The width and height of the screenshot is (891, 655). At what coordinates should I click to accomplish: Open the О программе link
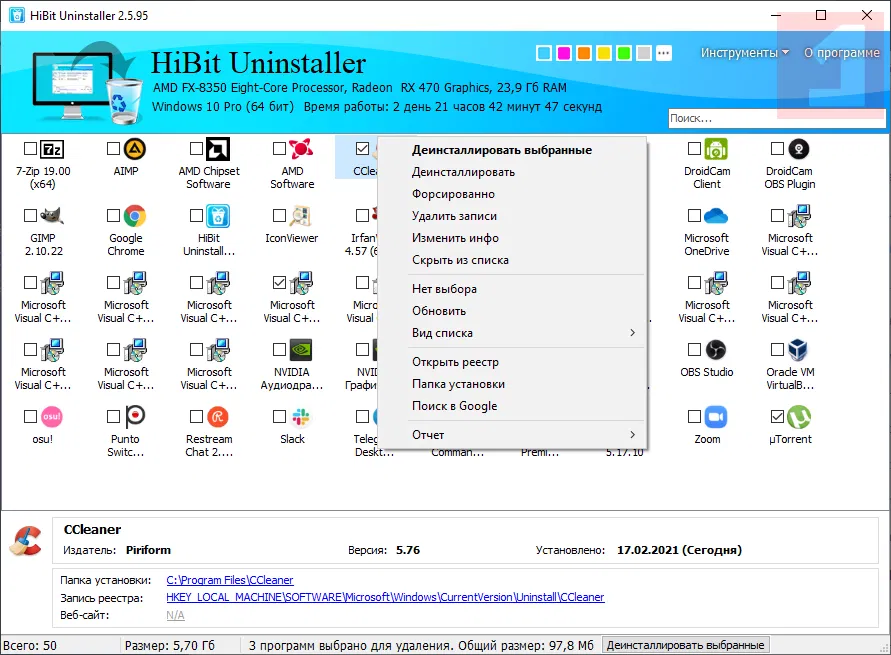point(842,53)
